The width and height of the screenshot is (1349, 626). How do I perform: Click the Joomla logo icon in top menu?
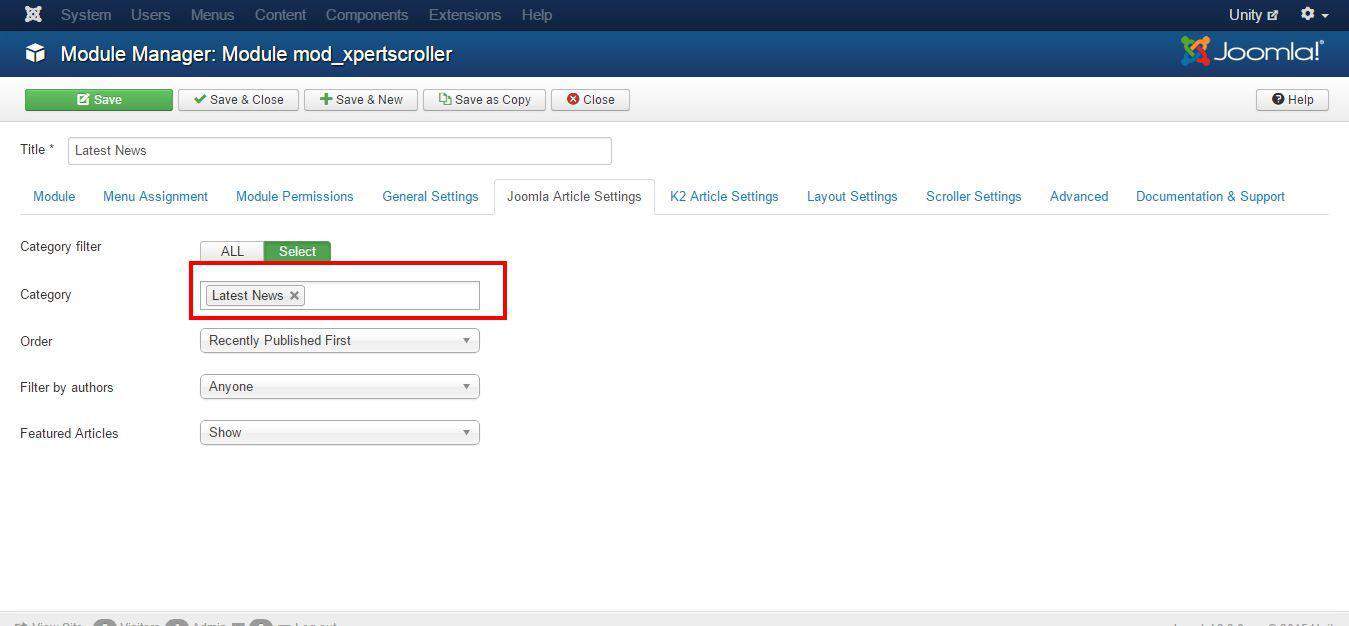(x=33, y=15)
